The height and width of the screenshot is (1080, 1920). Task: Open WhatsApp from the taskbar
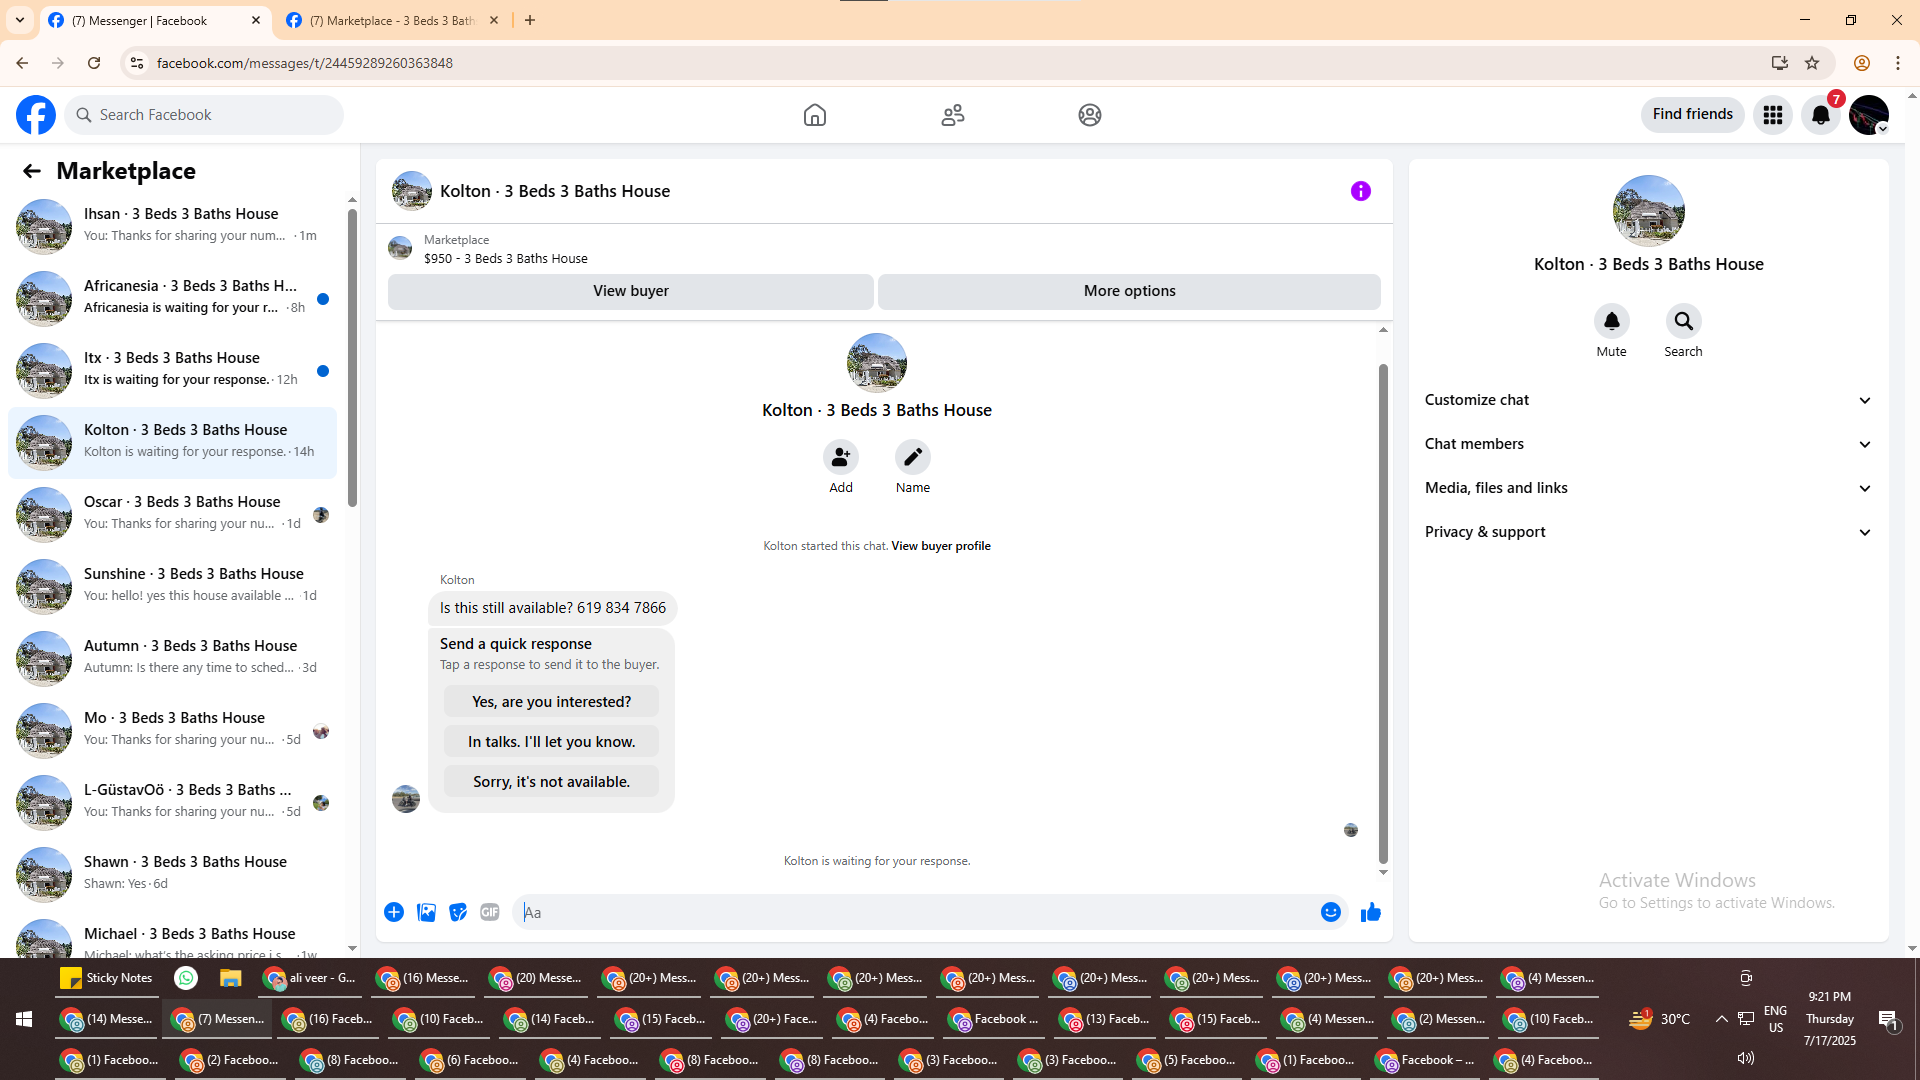(x=186, y=978)
